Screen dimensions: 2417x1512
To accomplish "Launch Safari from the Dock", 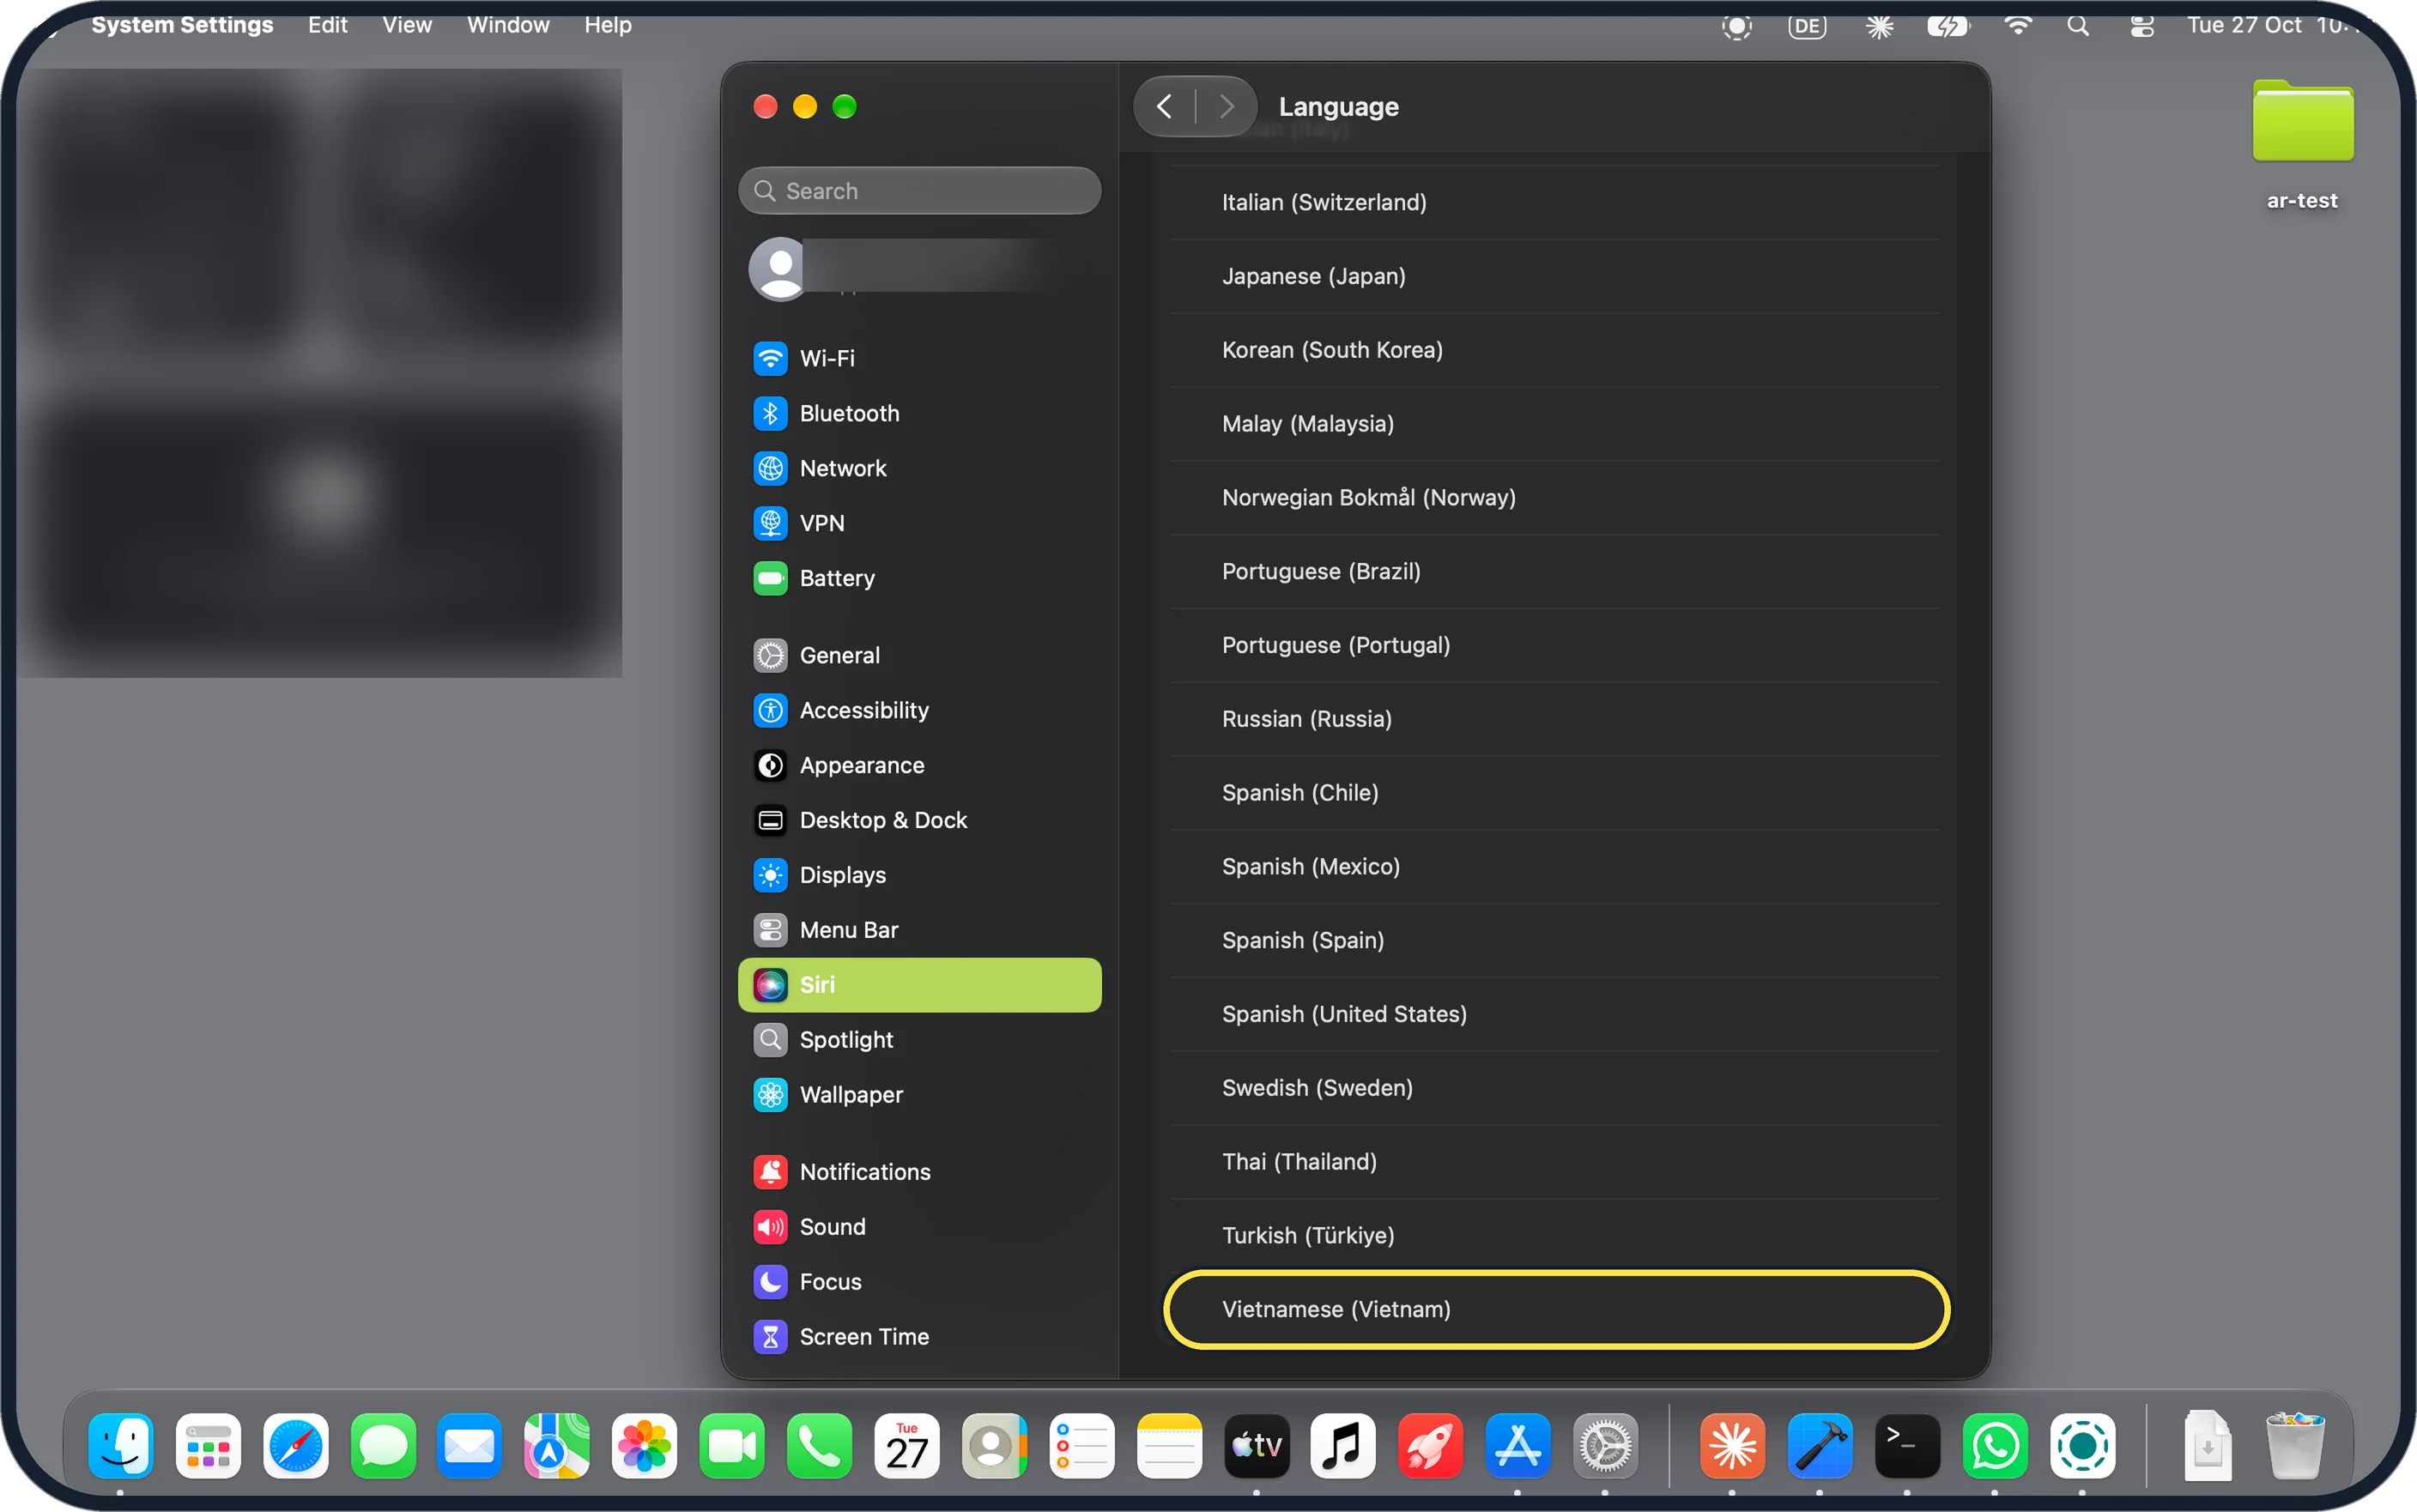I will coord(296,1445).
